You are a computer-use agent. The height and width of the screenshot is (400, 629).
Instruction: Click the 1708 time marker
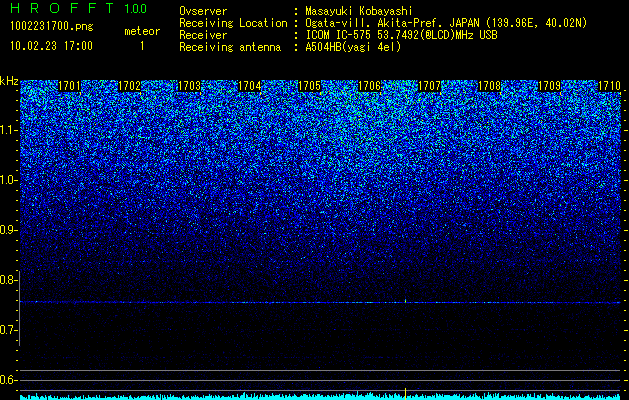point(489,86)
